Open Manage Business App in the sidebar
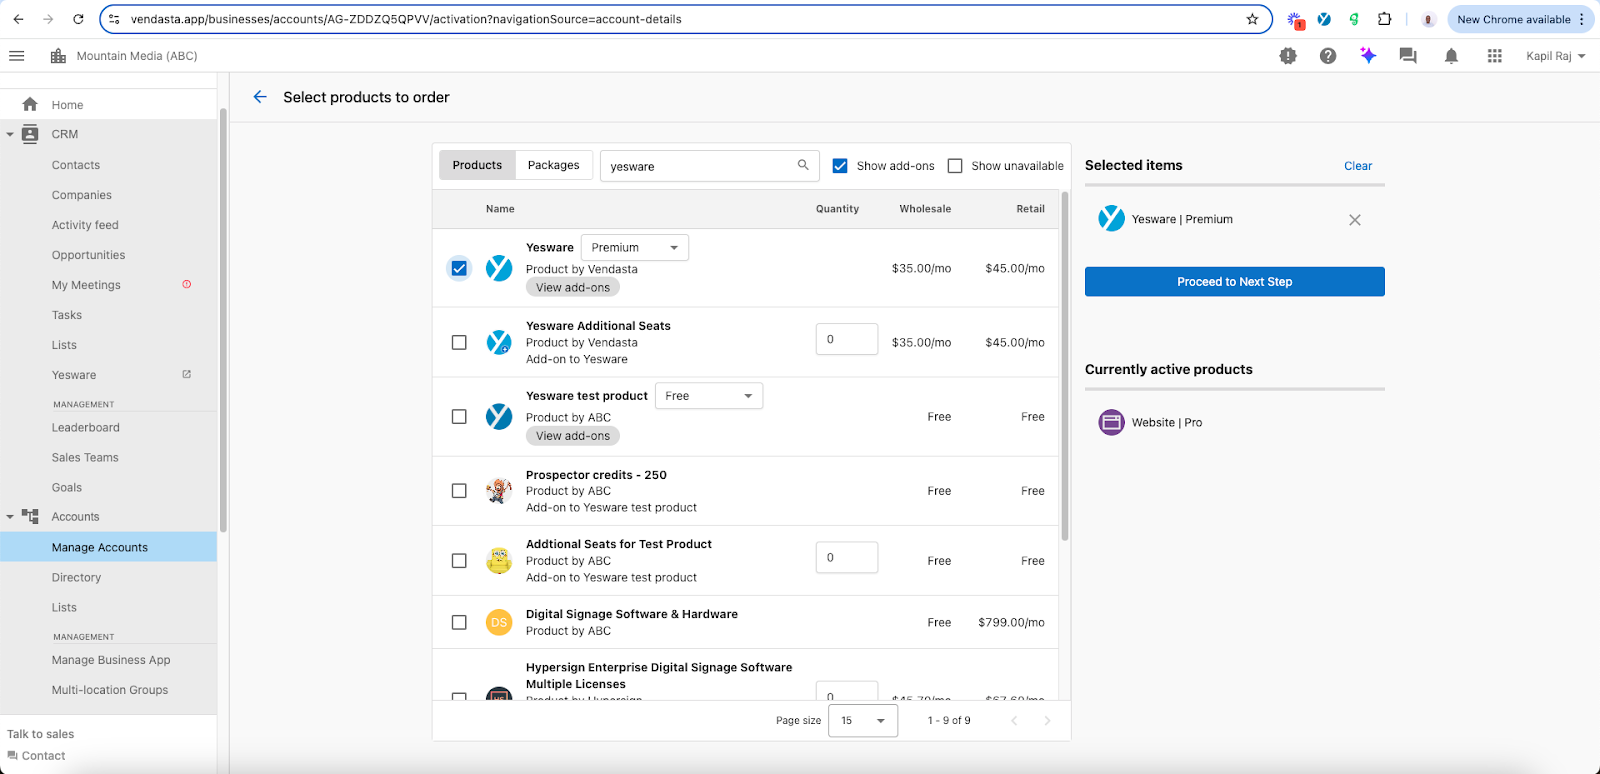1600x774 pixels. tap(111, 660)
